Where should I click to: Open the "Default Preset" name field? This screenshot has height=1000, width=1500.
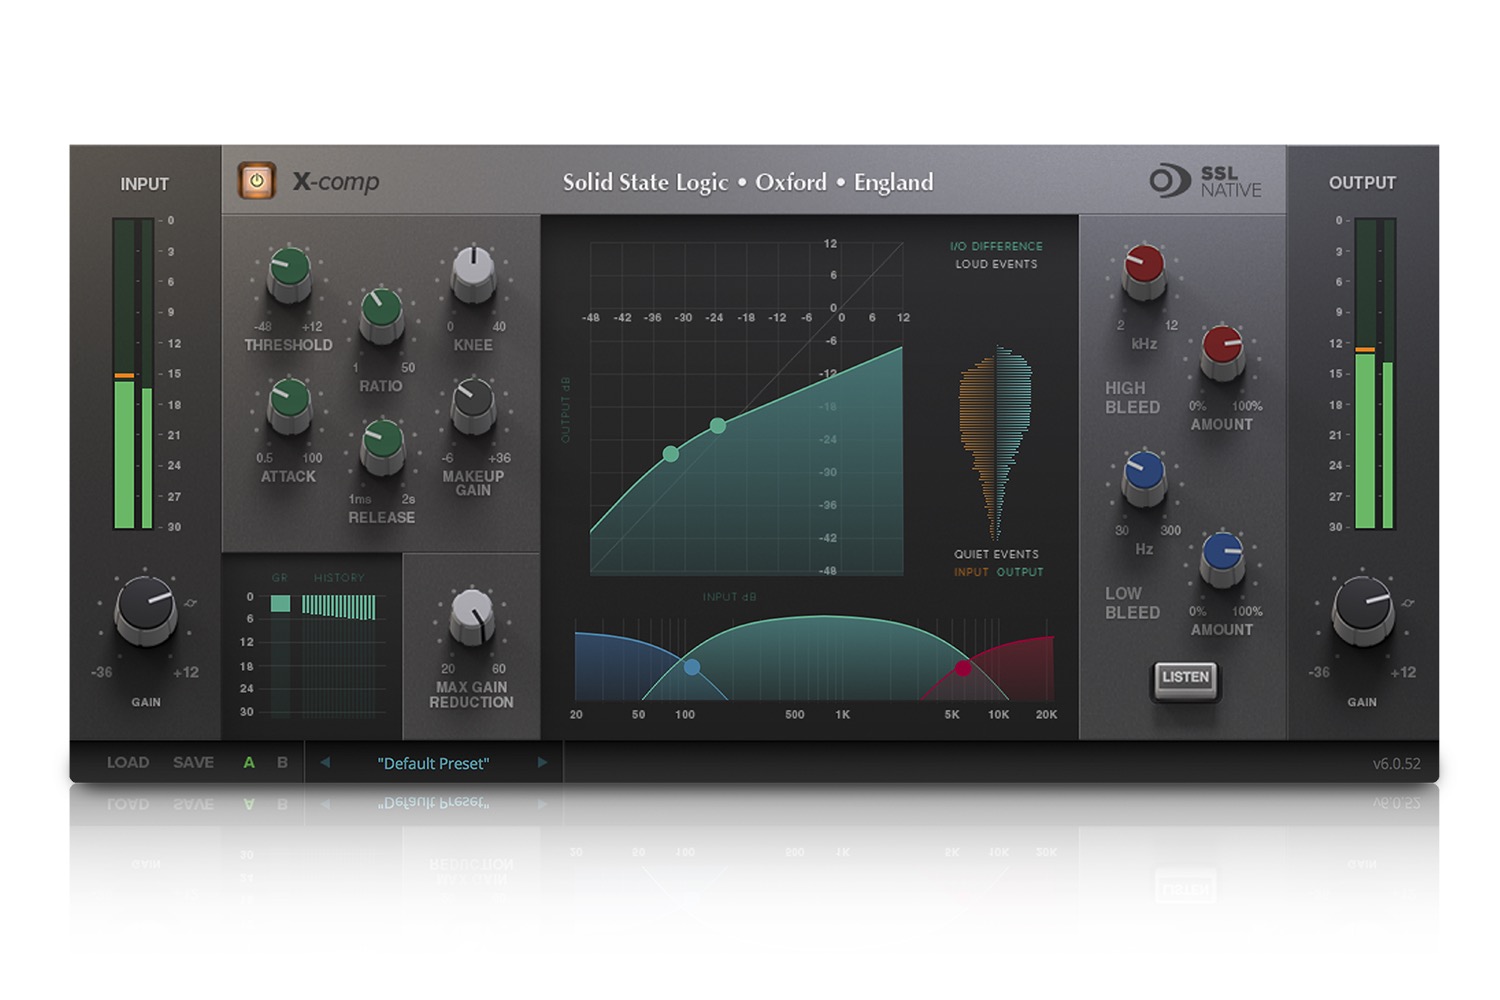coord(433,763)
